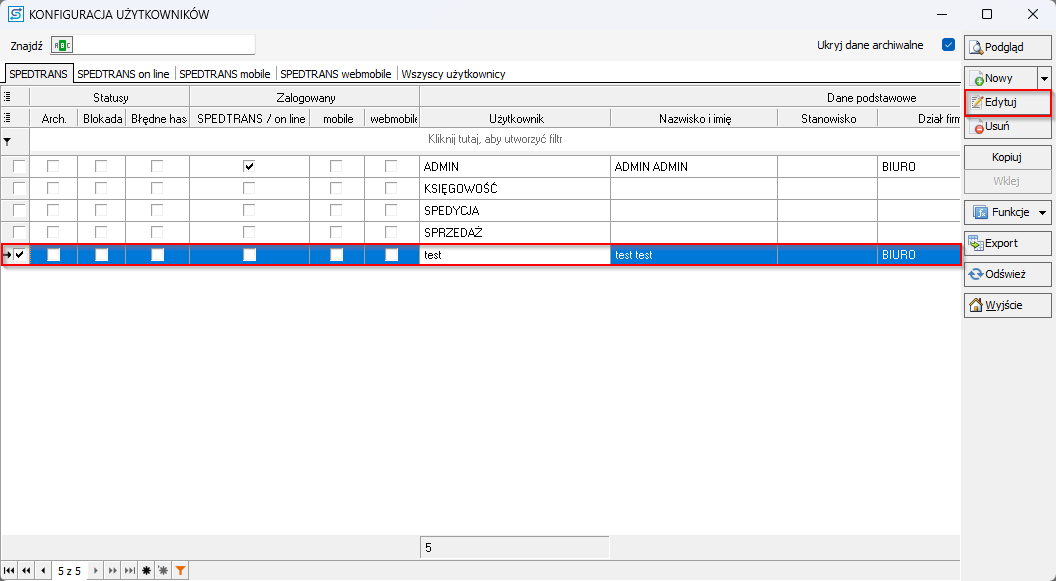Go to the first record in navigator
The width and height of the screenshot is (1056, 581).
click(9, 571)
